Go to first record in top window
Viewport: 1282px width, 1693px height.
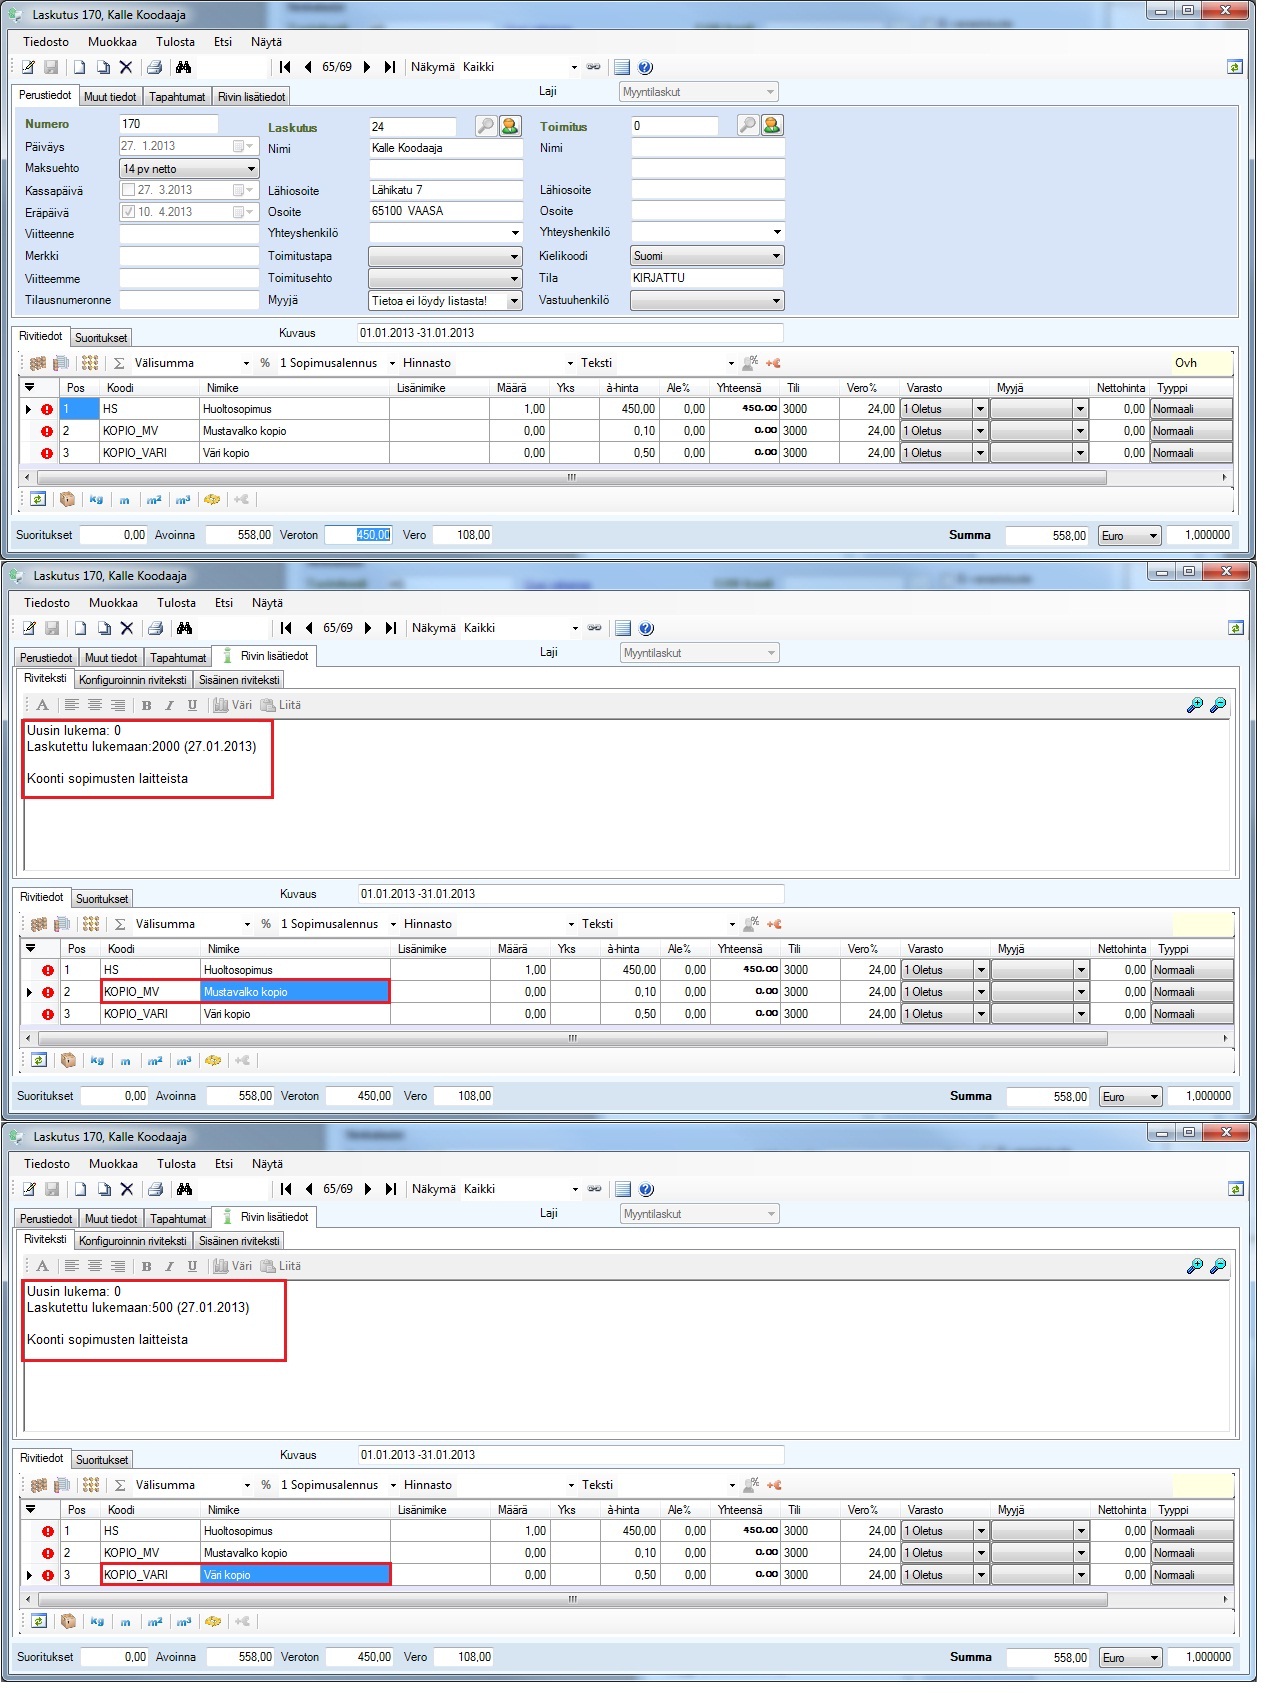coord(285,67)
